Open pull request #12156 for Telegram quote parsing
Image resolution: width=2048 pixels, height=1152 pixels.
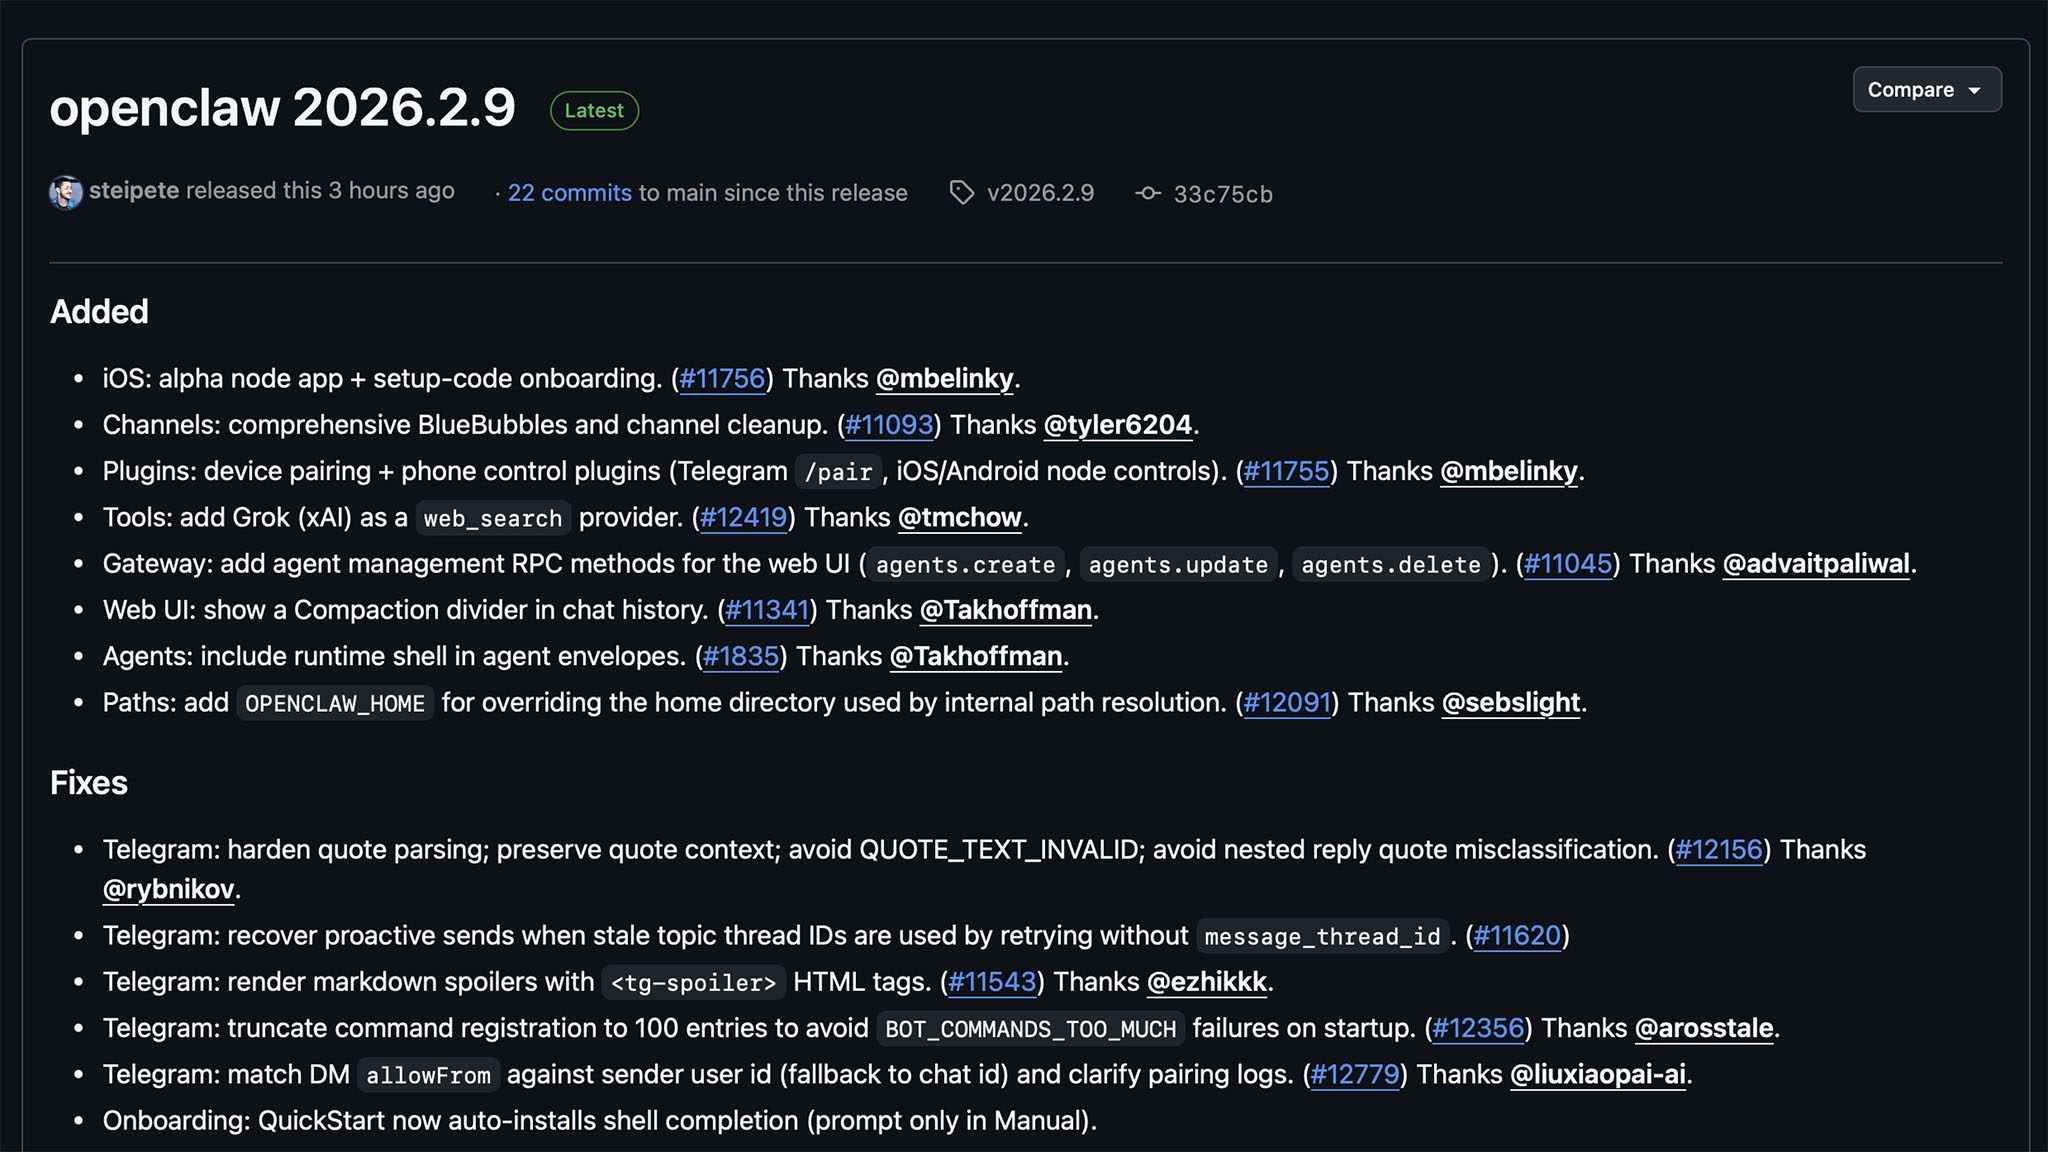pos(1718,849)
